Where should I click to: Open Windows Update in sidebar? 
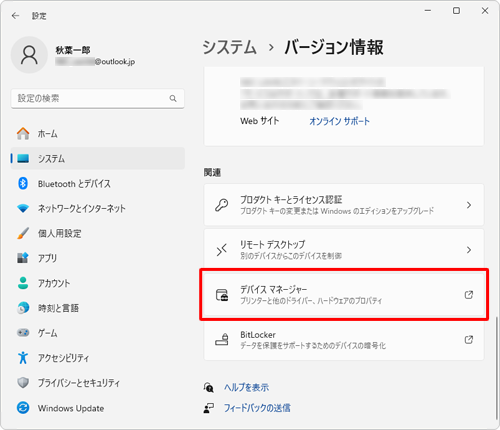coord(98,408)
